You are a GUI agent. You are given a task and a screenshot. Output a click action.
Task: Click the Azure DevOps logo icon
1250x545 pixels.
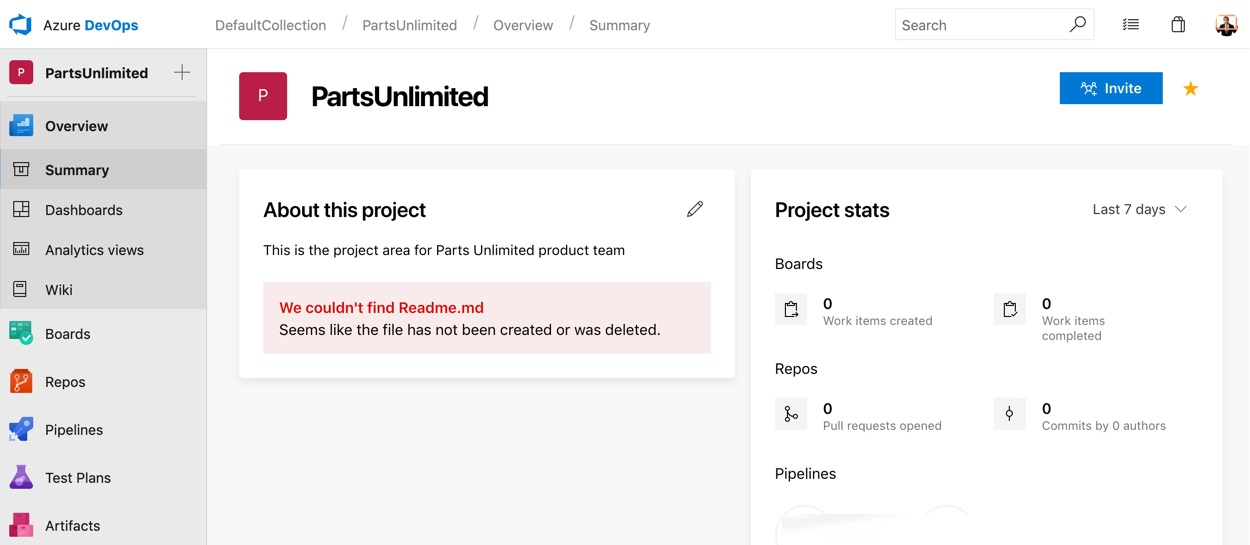tap(20, 25)
